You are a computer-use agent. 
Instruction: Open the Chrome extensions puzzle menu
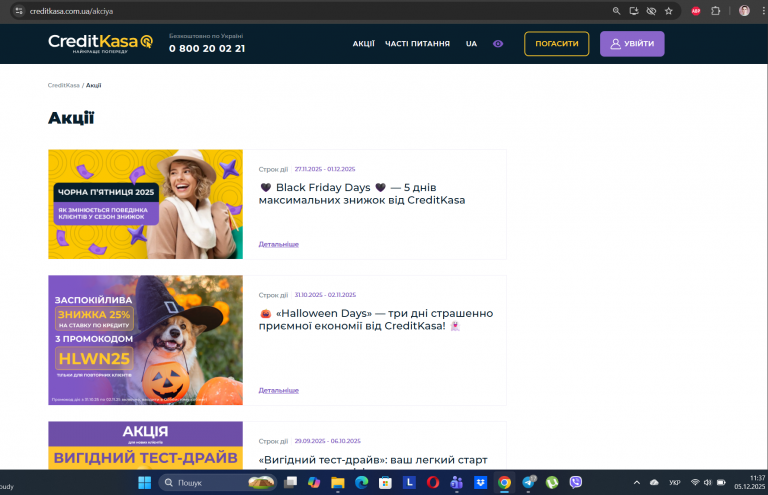point(715,11)
